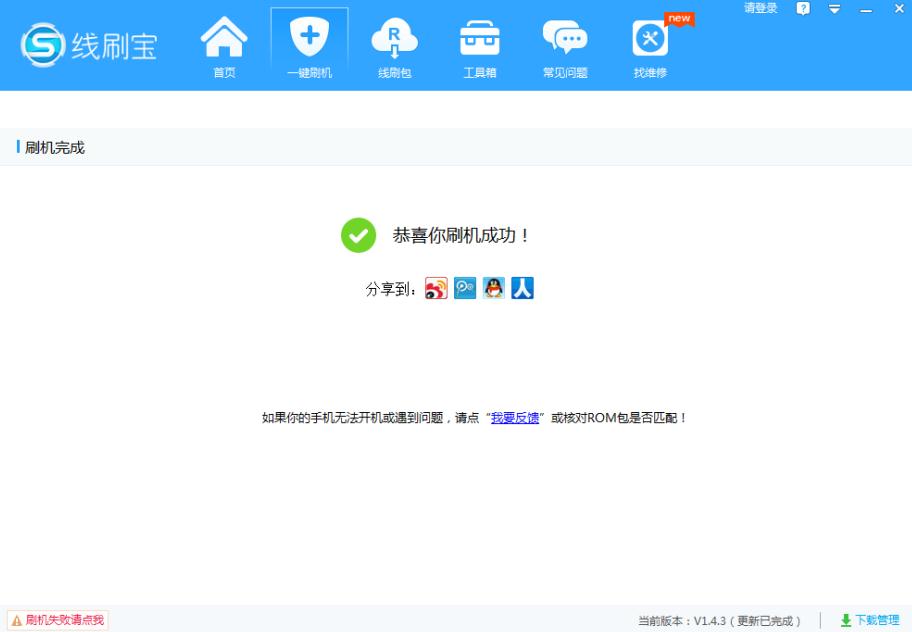
Task: Open help with the question mark icon
Action: (x=801, y=8)
